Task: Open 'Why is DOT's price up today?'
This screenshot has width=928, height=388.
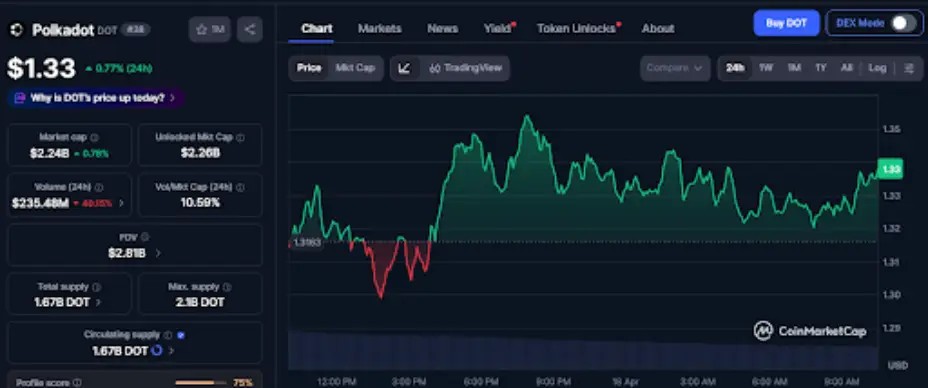Action: tap(96, 98)
